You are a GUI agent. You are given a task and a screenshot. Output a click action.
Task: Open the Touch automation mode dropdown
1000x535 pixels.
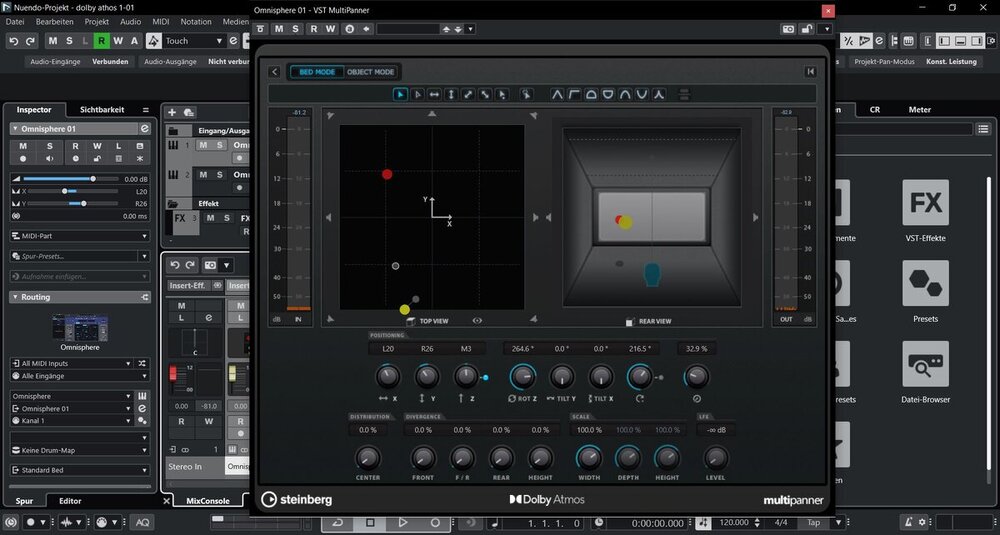coord(219,41)
